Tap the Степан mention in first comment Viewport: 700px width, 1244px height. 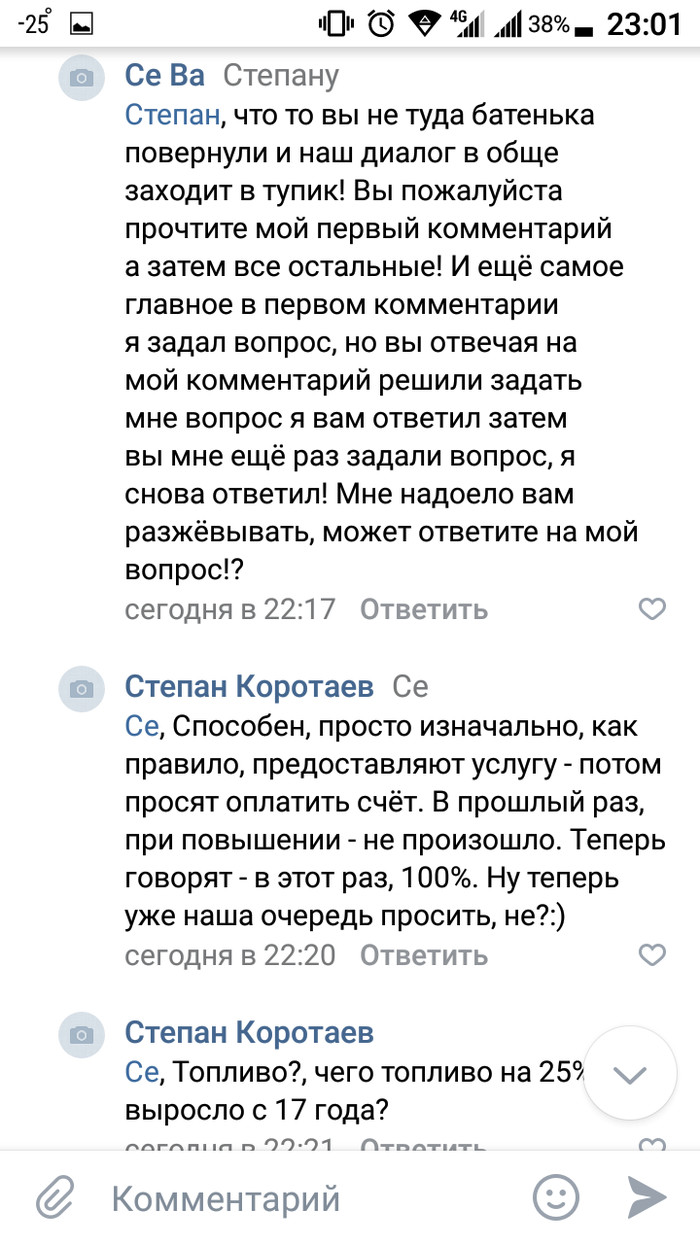(172, 115)
